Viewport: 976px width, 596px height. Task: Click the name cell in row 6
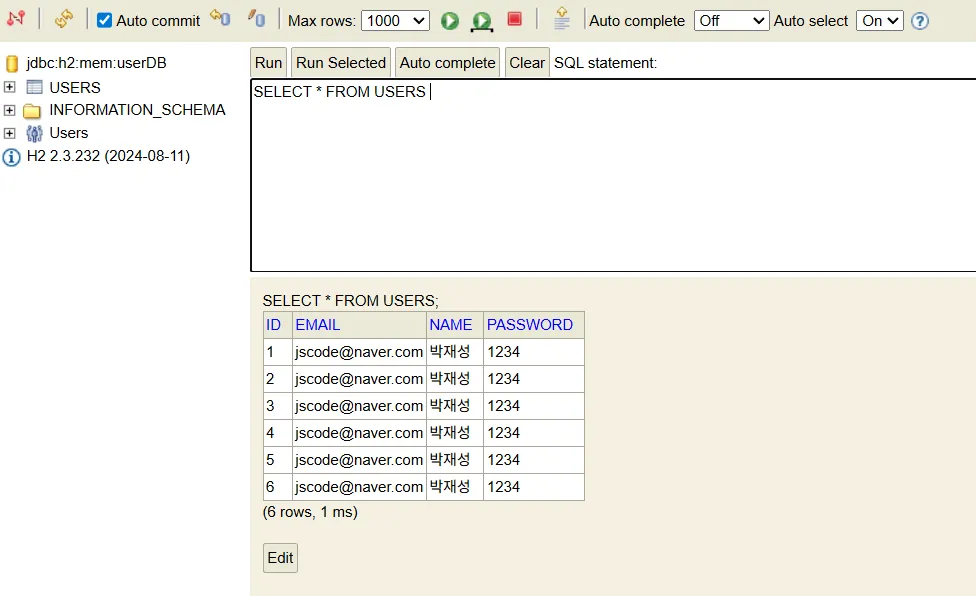[454, 487]
